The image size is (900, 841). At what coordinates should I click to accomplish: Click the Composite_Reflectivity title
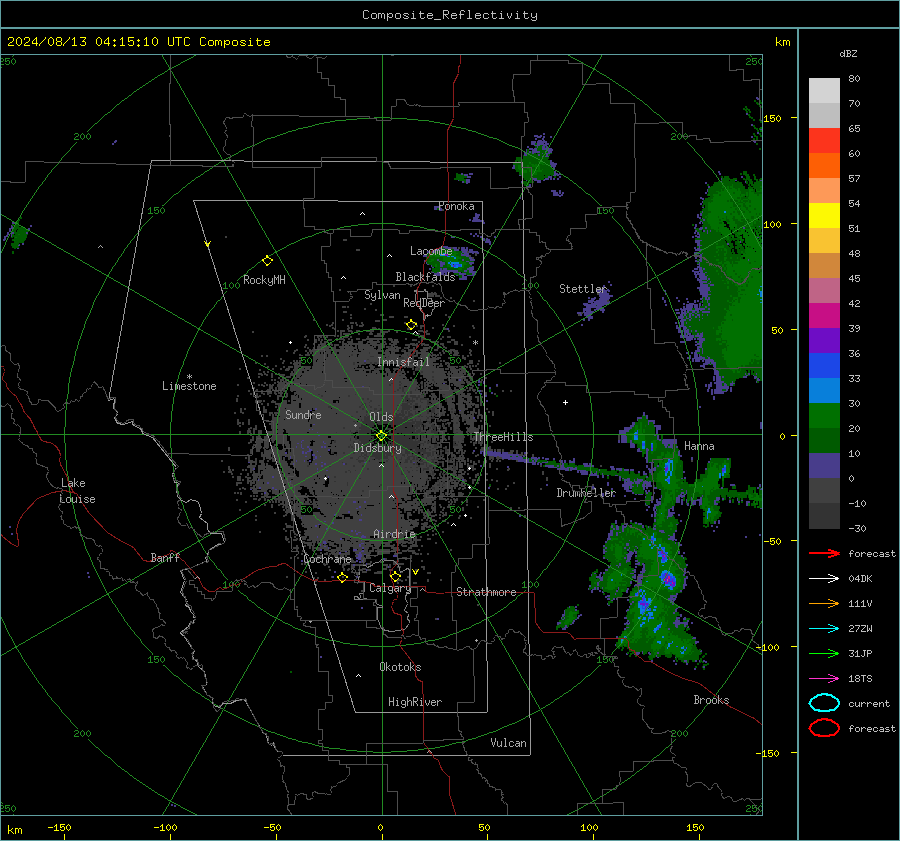(450, 15)
